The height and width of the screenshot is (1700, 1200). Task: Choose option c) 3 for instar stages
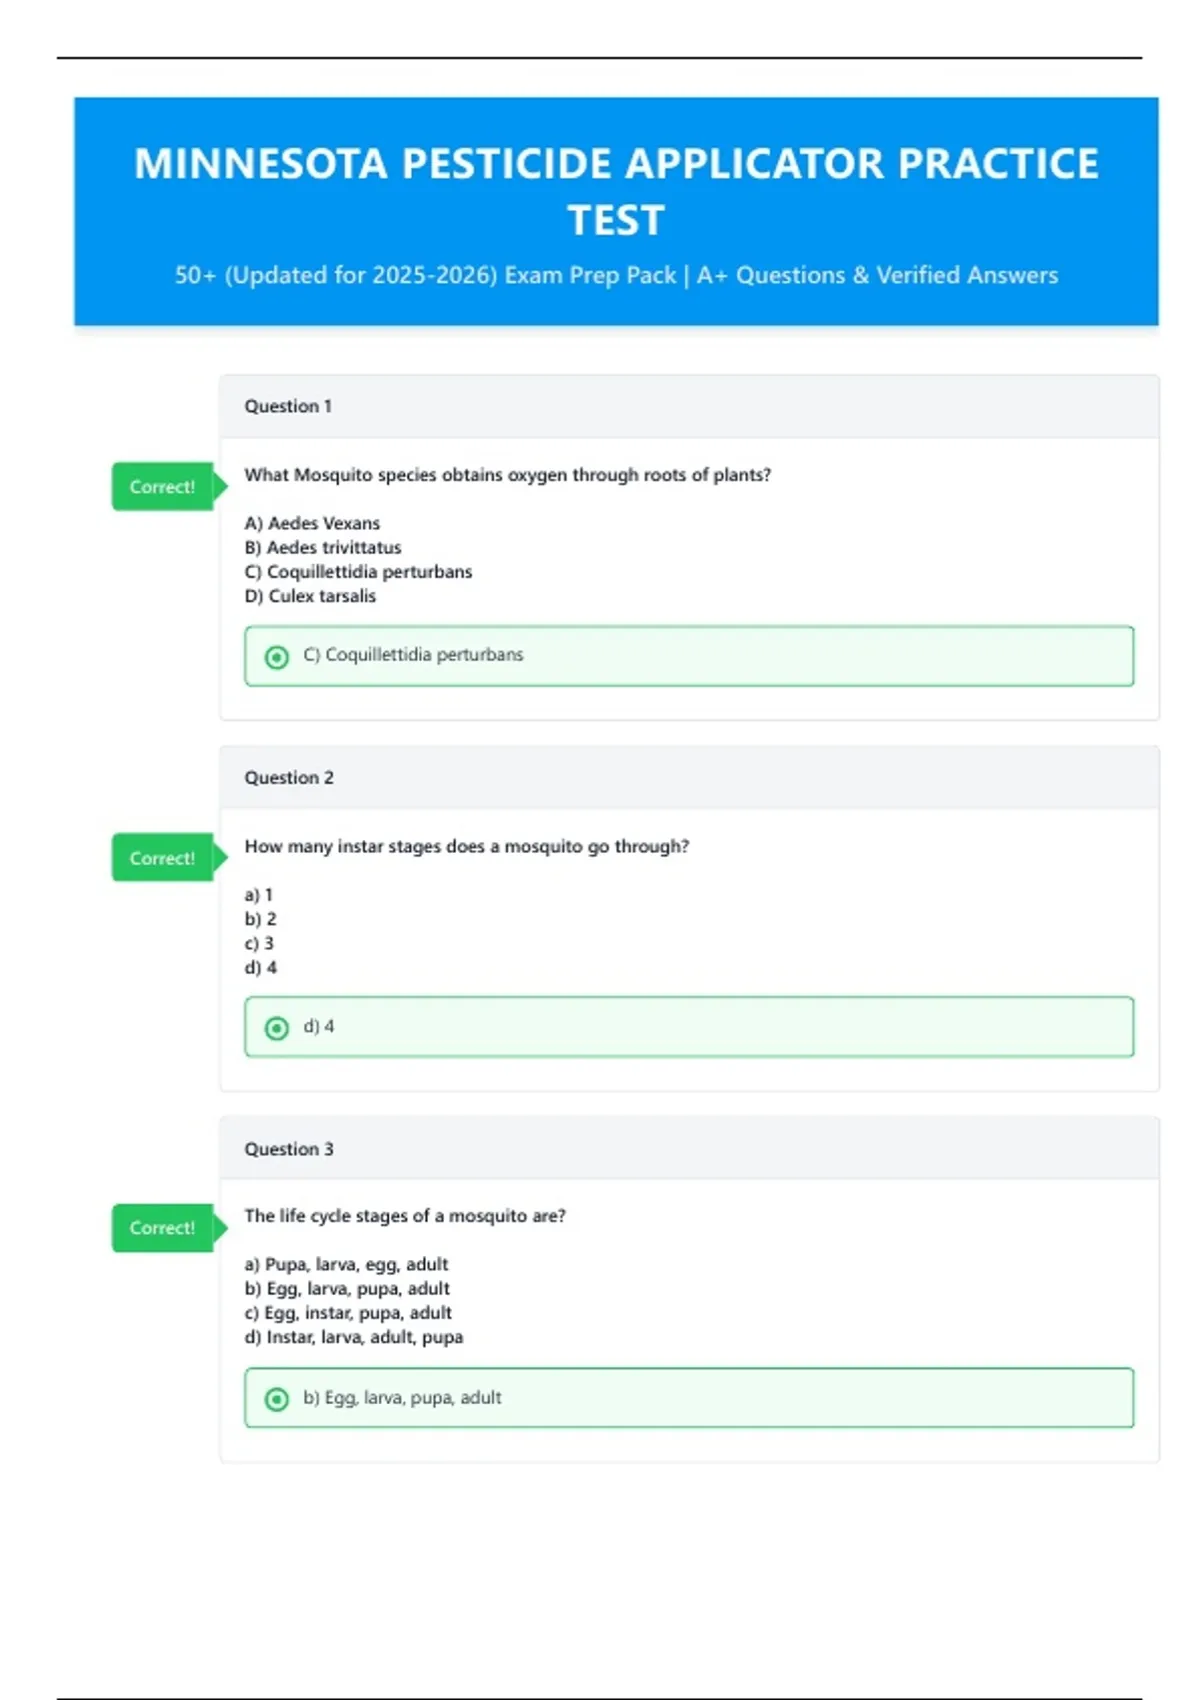point(259,943)
